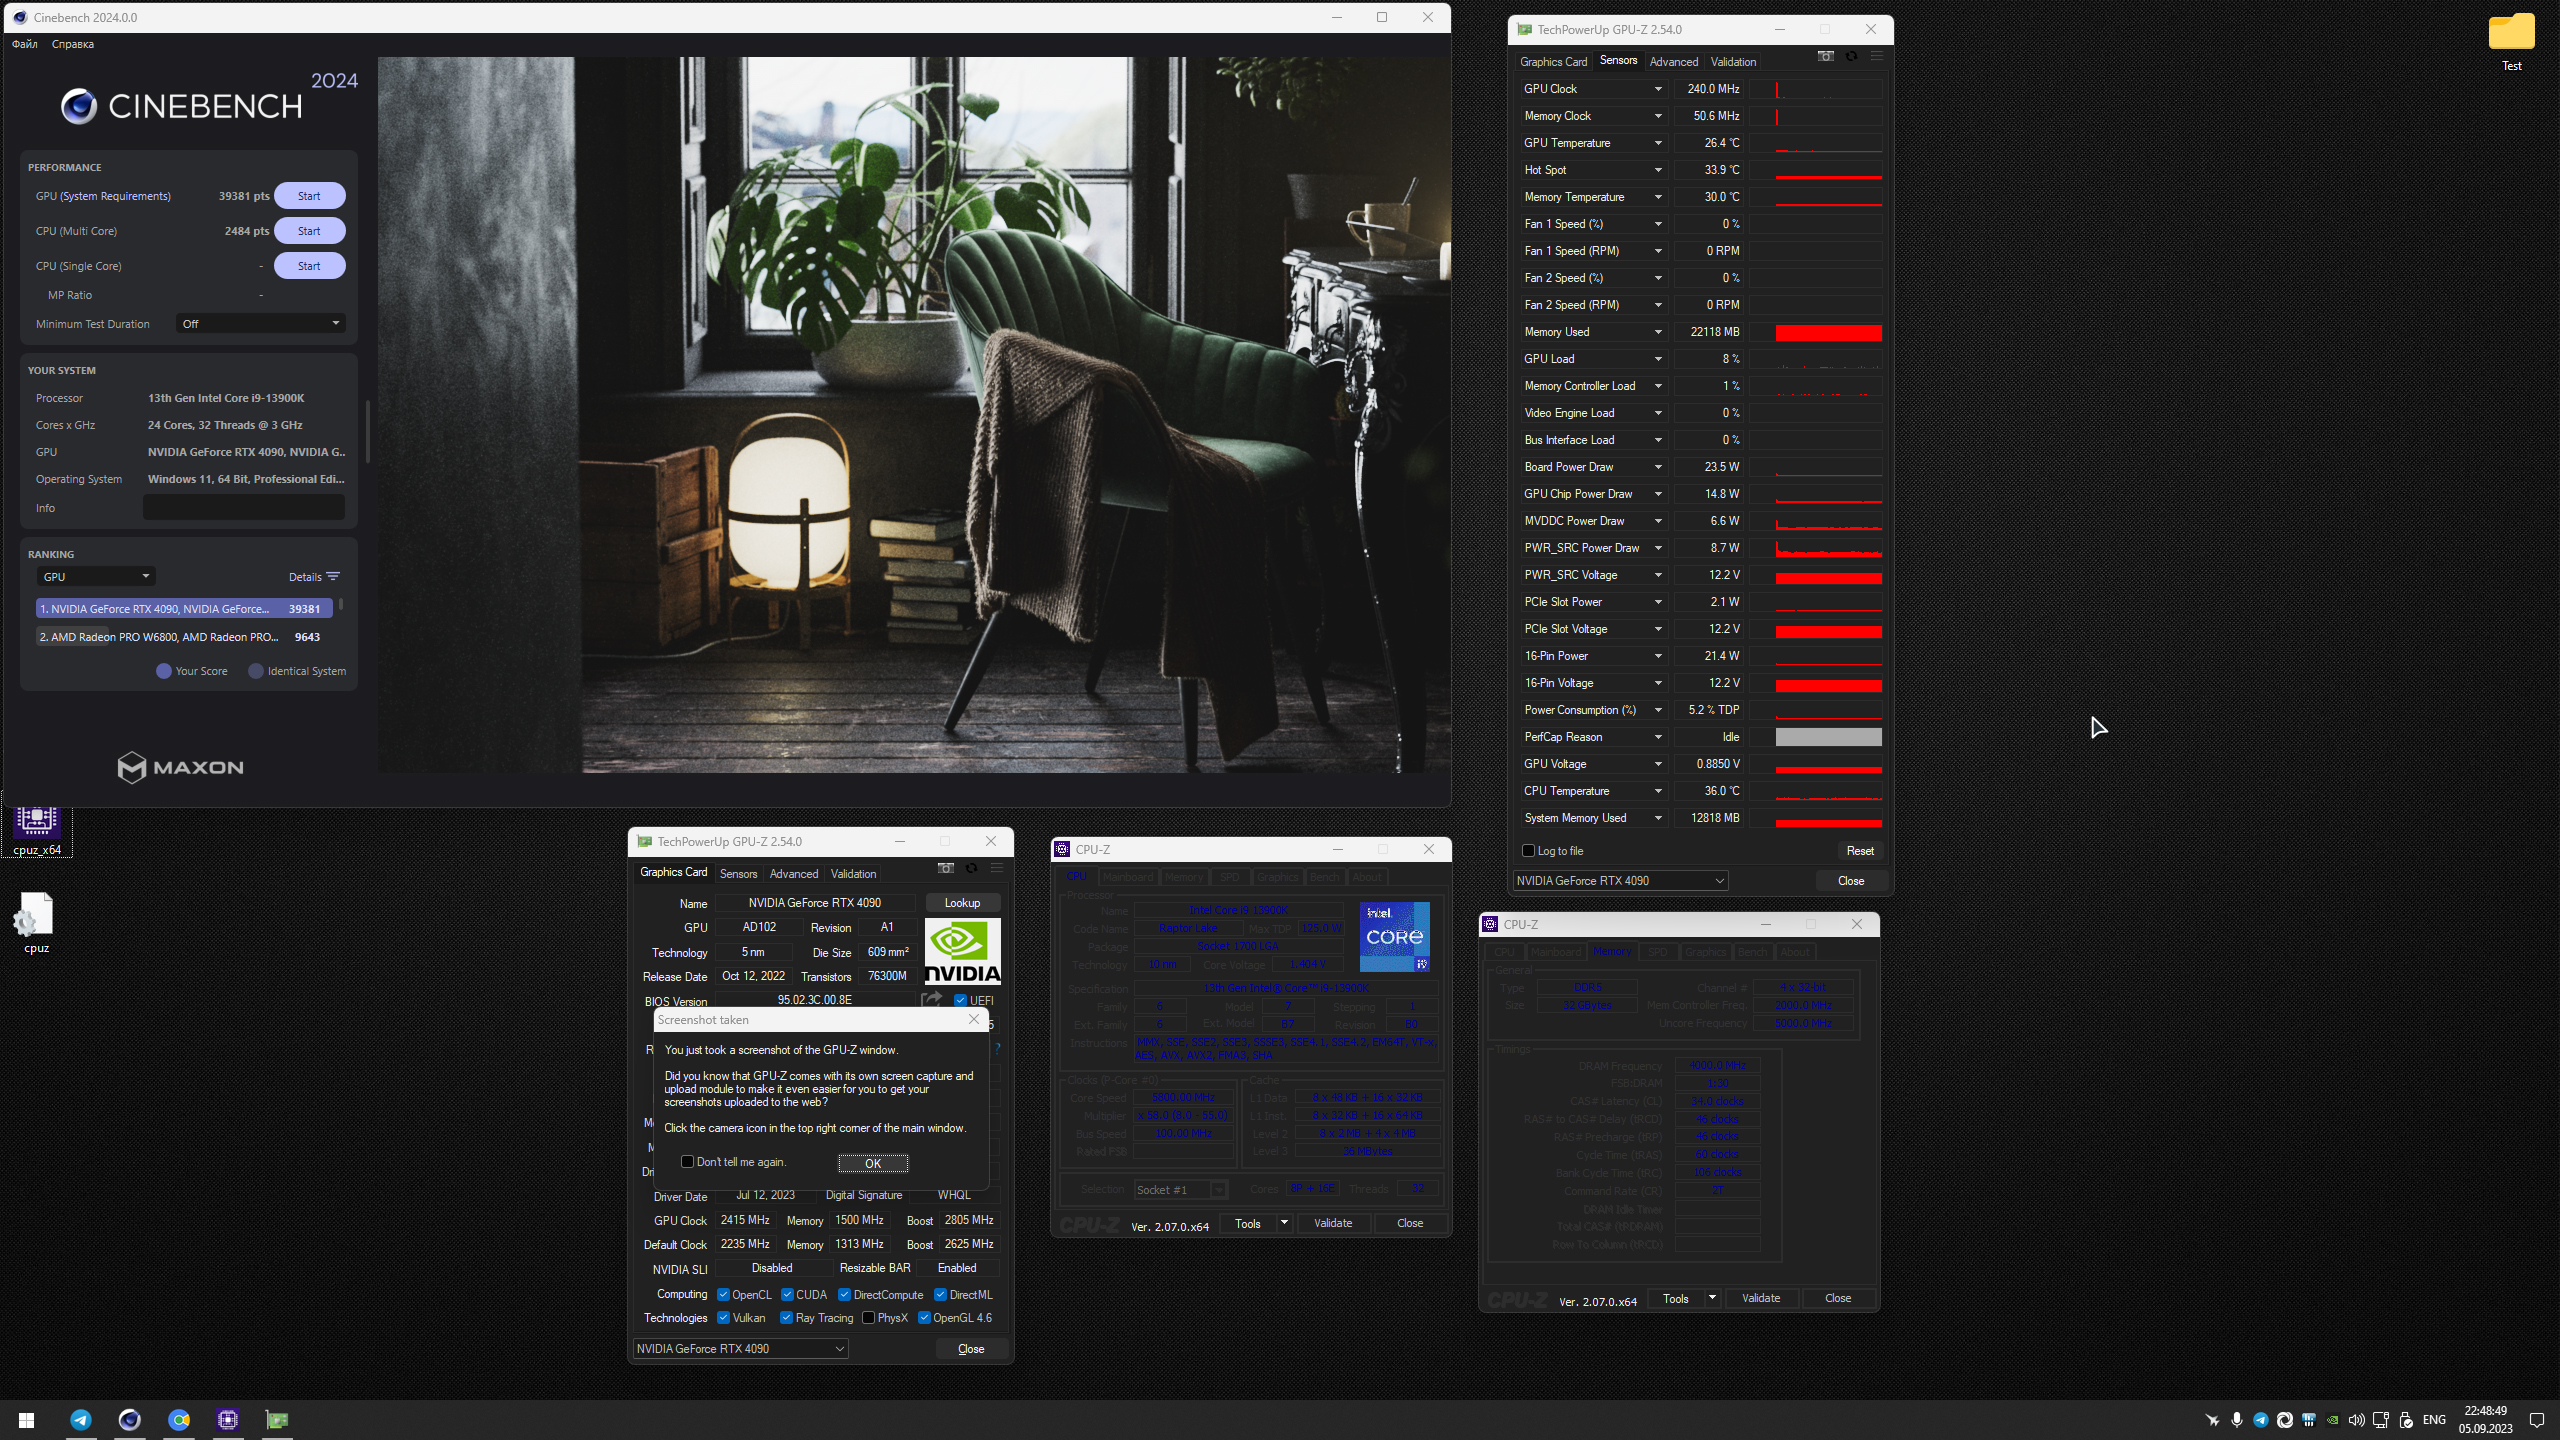The image size is (2560, 1440).
Task: Click the volume speaker tray icon
Action: [2356, 1420]
